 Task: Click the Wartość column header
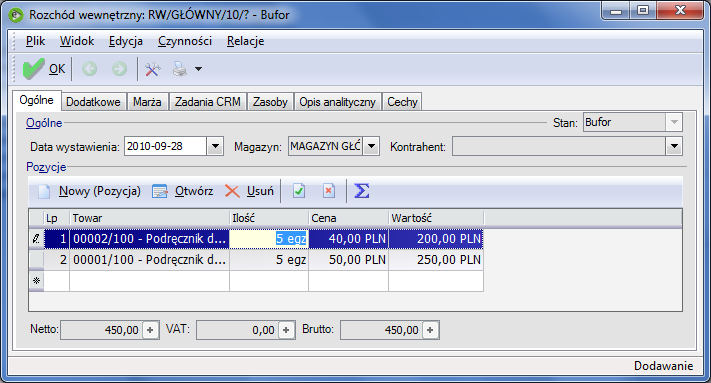click(x=436, y=218)
